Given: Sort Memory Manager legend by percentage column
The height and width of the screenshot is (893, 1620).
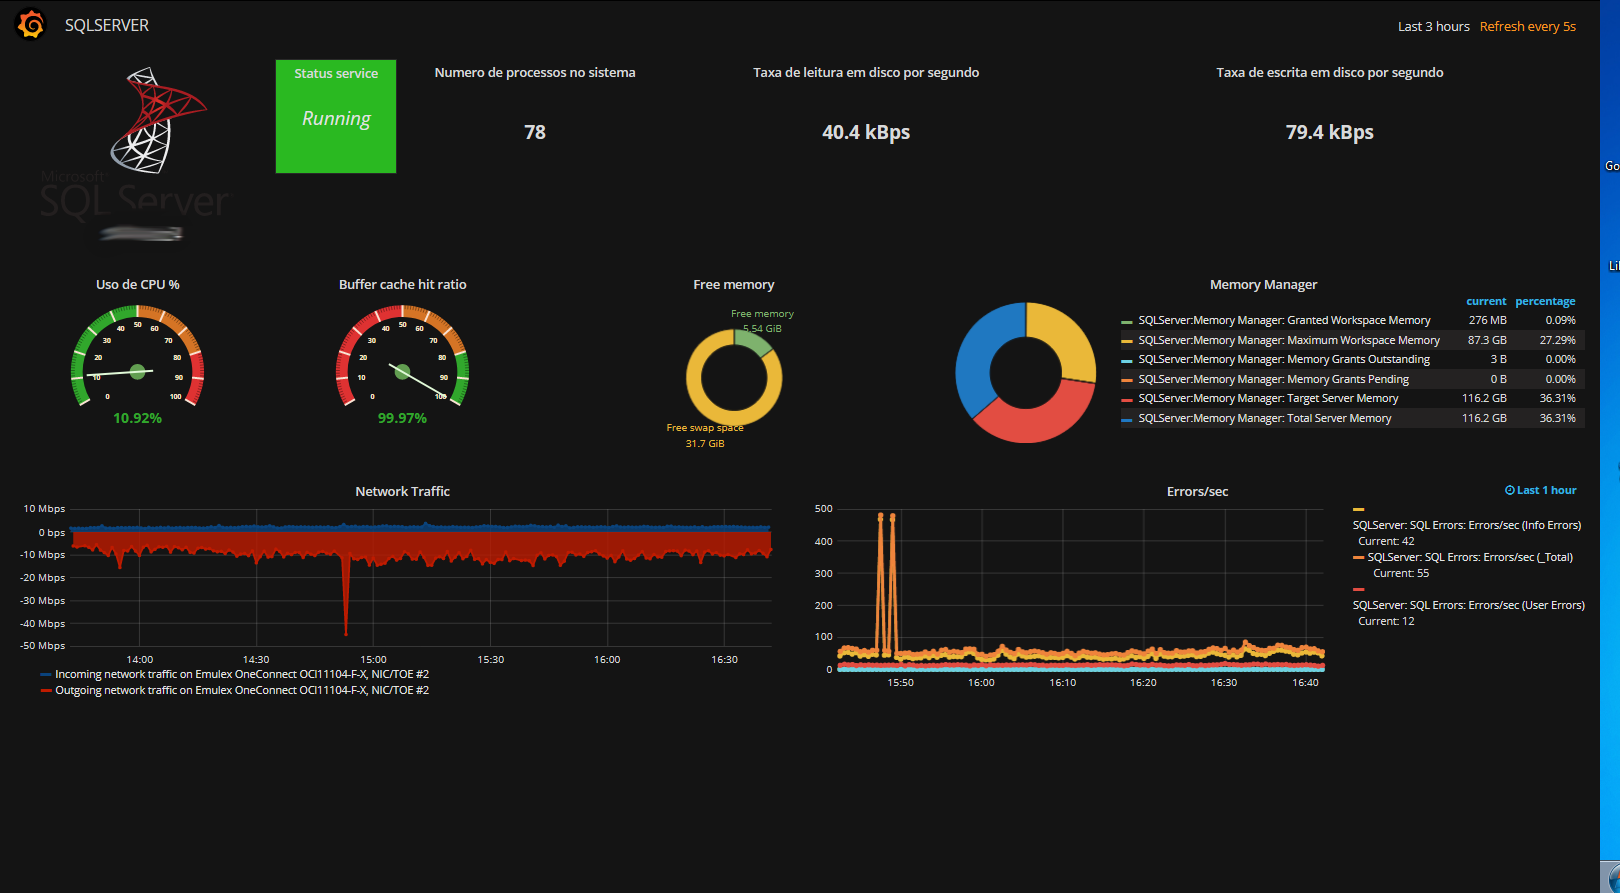Looking at the screenshot, I should click(x=1545, y=301).
